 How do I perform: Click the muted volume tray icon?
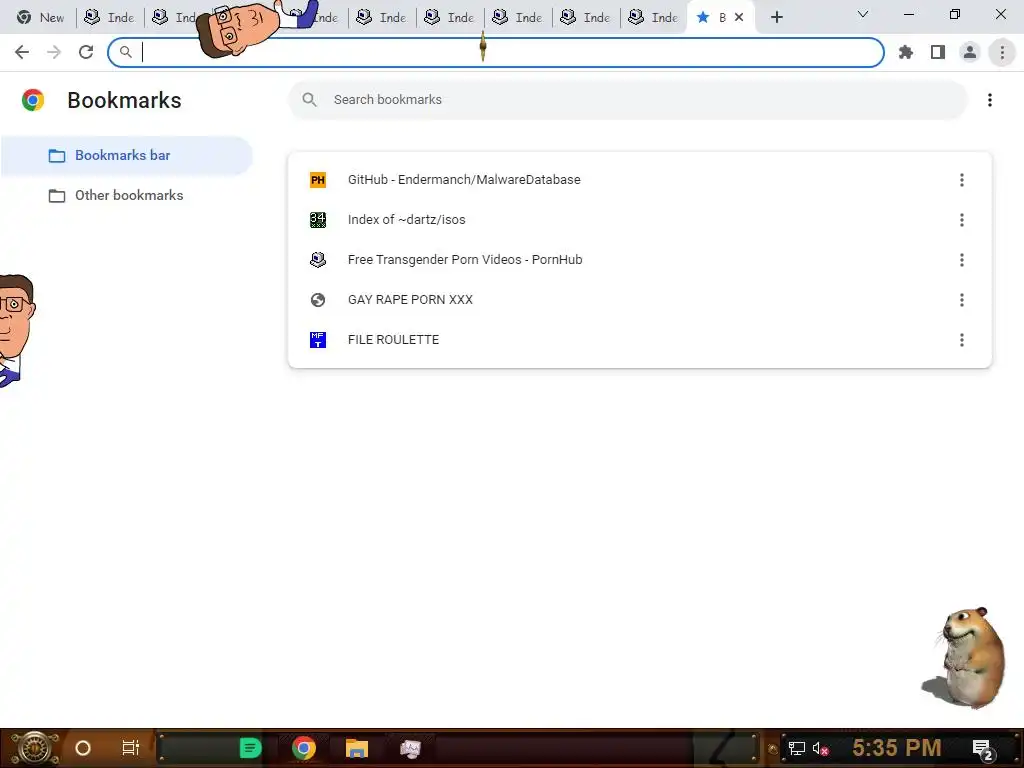(x=820, y=748)
